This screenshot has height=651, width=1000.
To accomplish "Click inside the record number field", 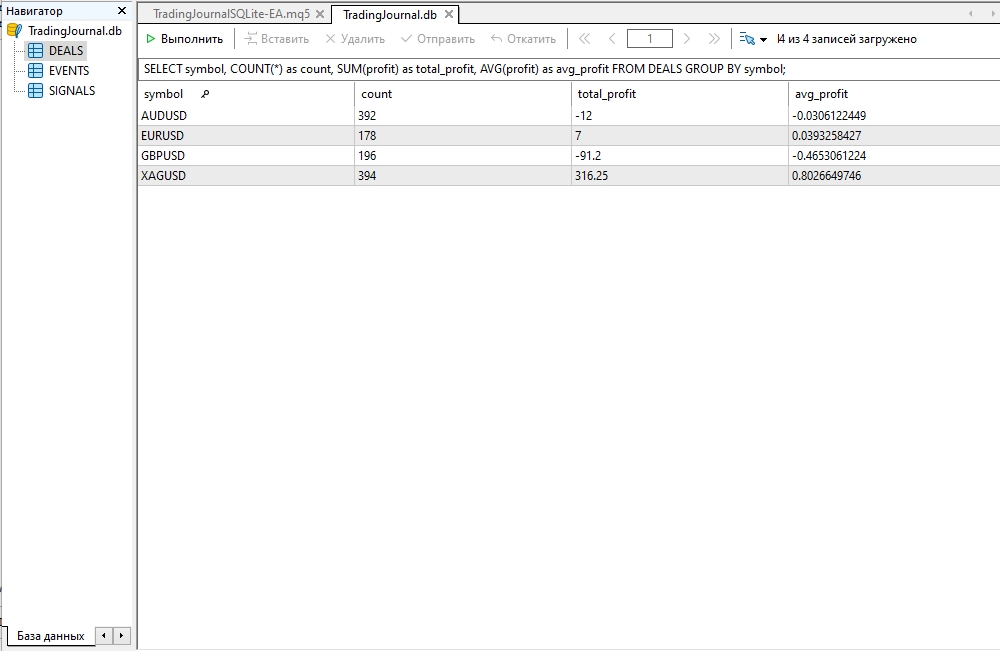I will (x=649, y=38).
